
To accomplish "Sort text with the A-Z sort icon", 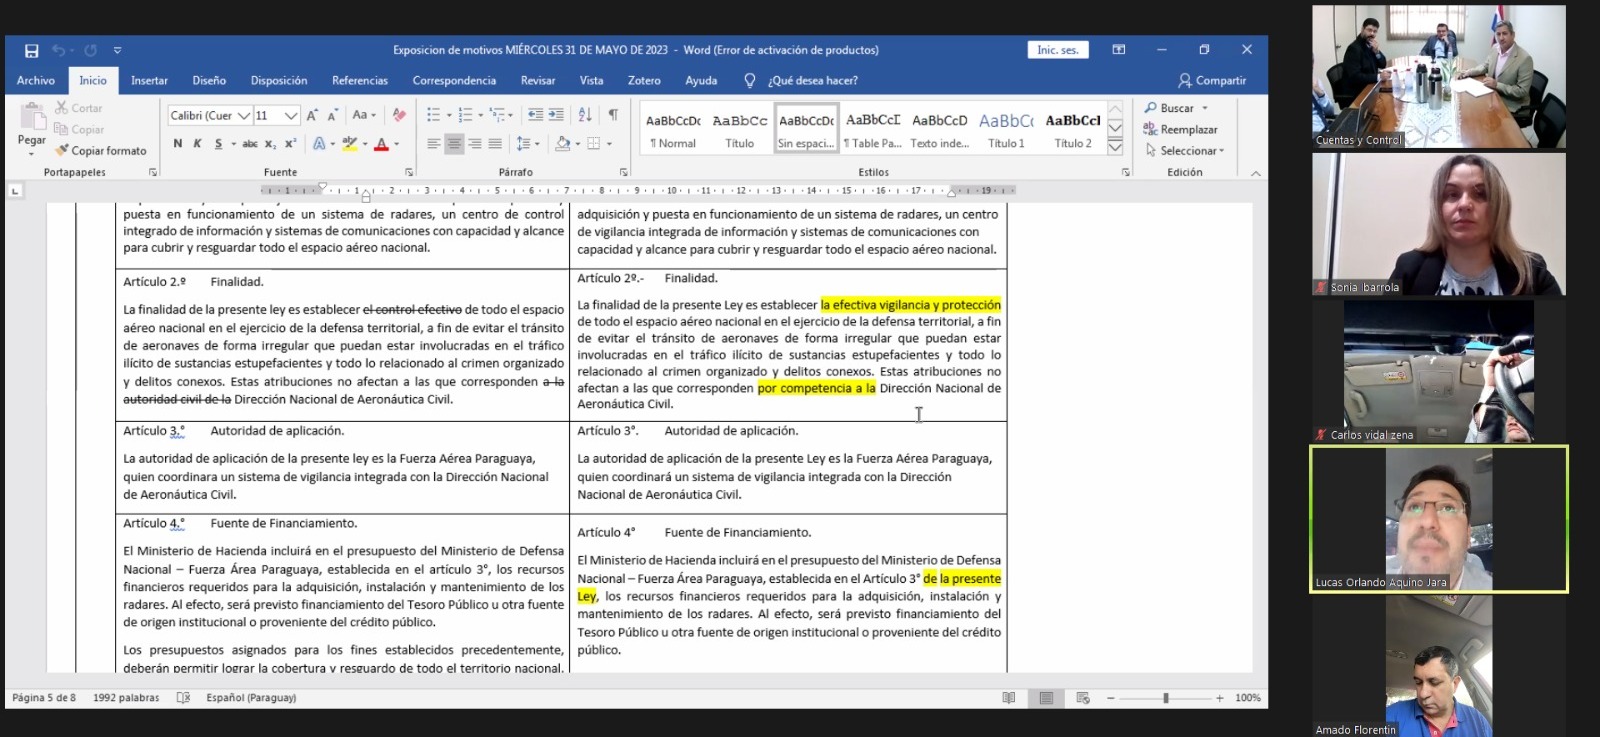I will click(585, 115).
